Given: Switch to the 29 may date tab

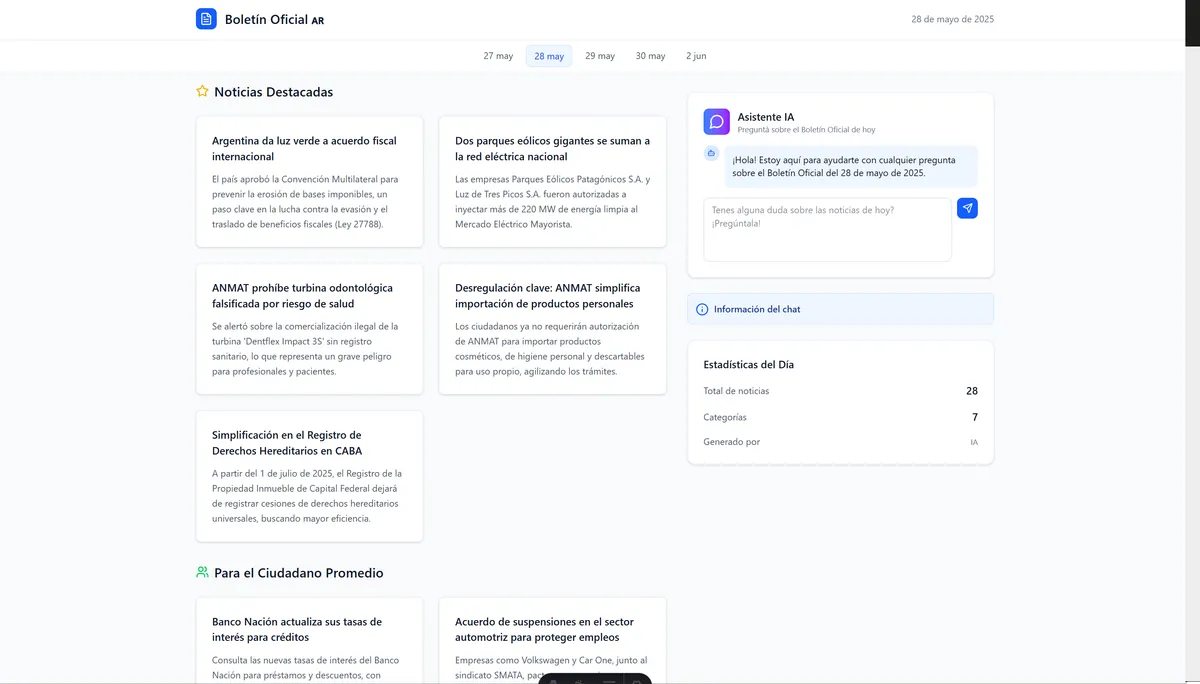Looking at the screenshot, I should [600, 56].
